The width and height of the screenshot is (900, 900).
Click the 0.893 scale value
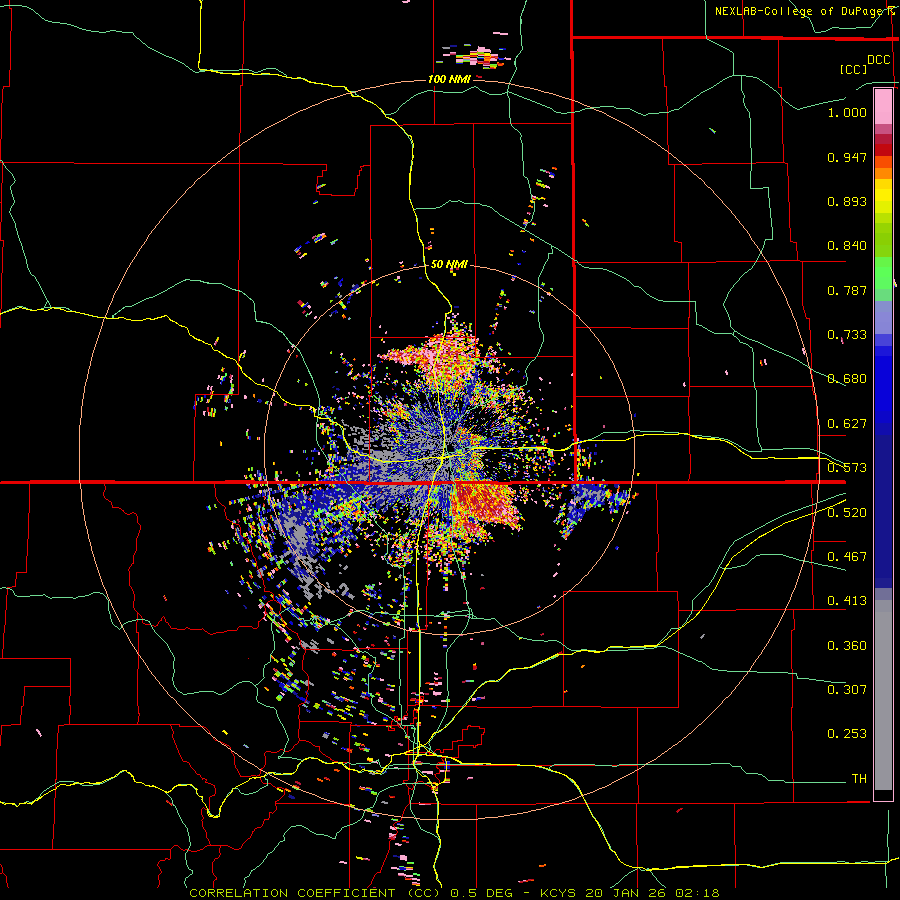pos(847,201)
